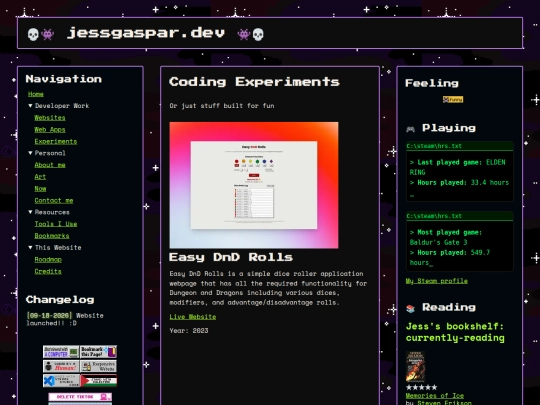
Task: Click the 'Easy DnD Rolls' project heading
Action: coord(231,257)
